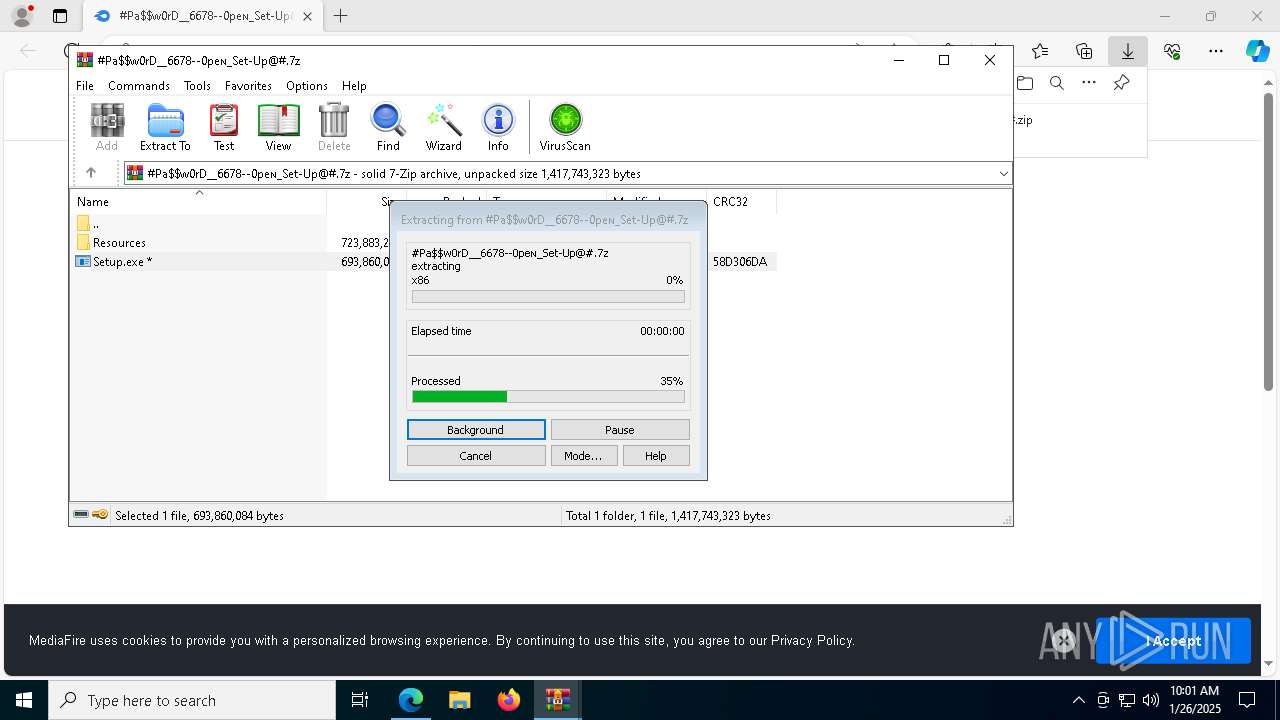Click the Add toolbar icon in WinRAR

107,127
